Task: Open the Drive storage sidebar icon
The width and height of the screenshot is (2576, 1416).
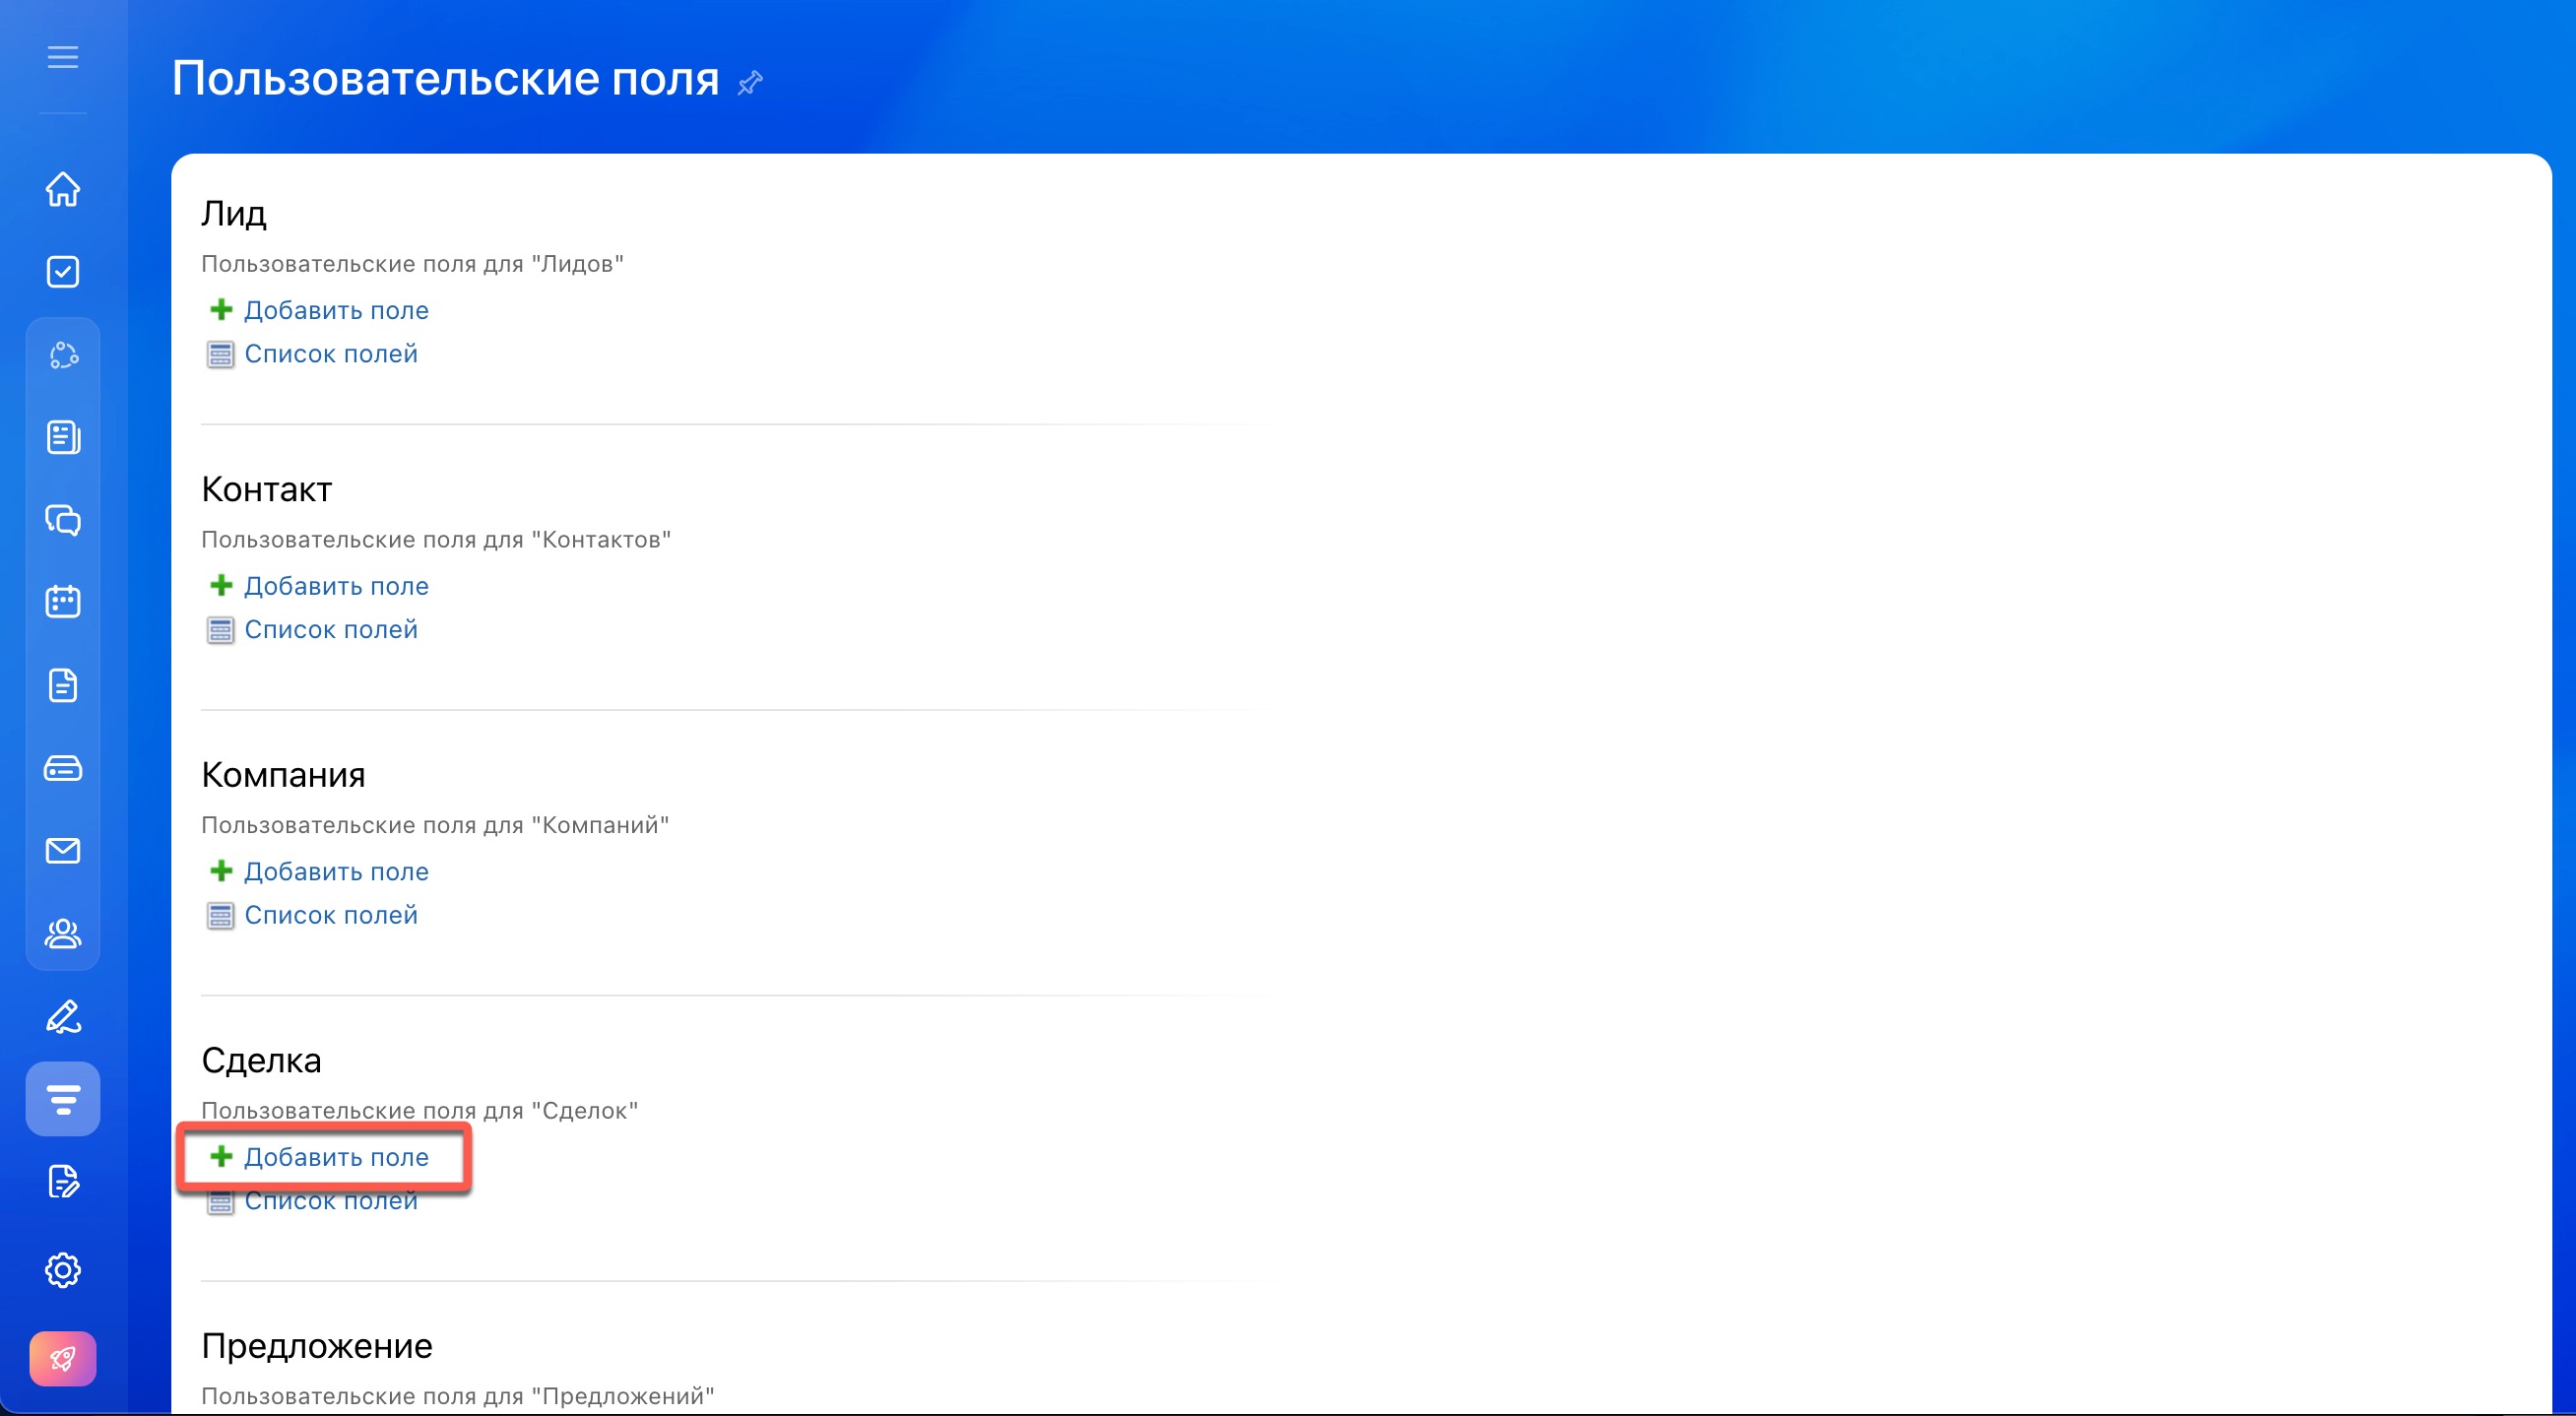Action: (x=63, y=768)
